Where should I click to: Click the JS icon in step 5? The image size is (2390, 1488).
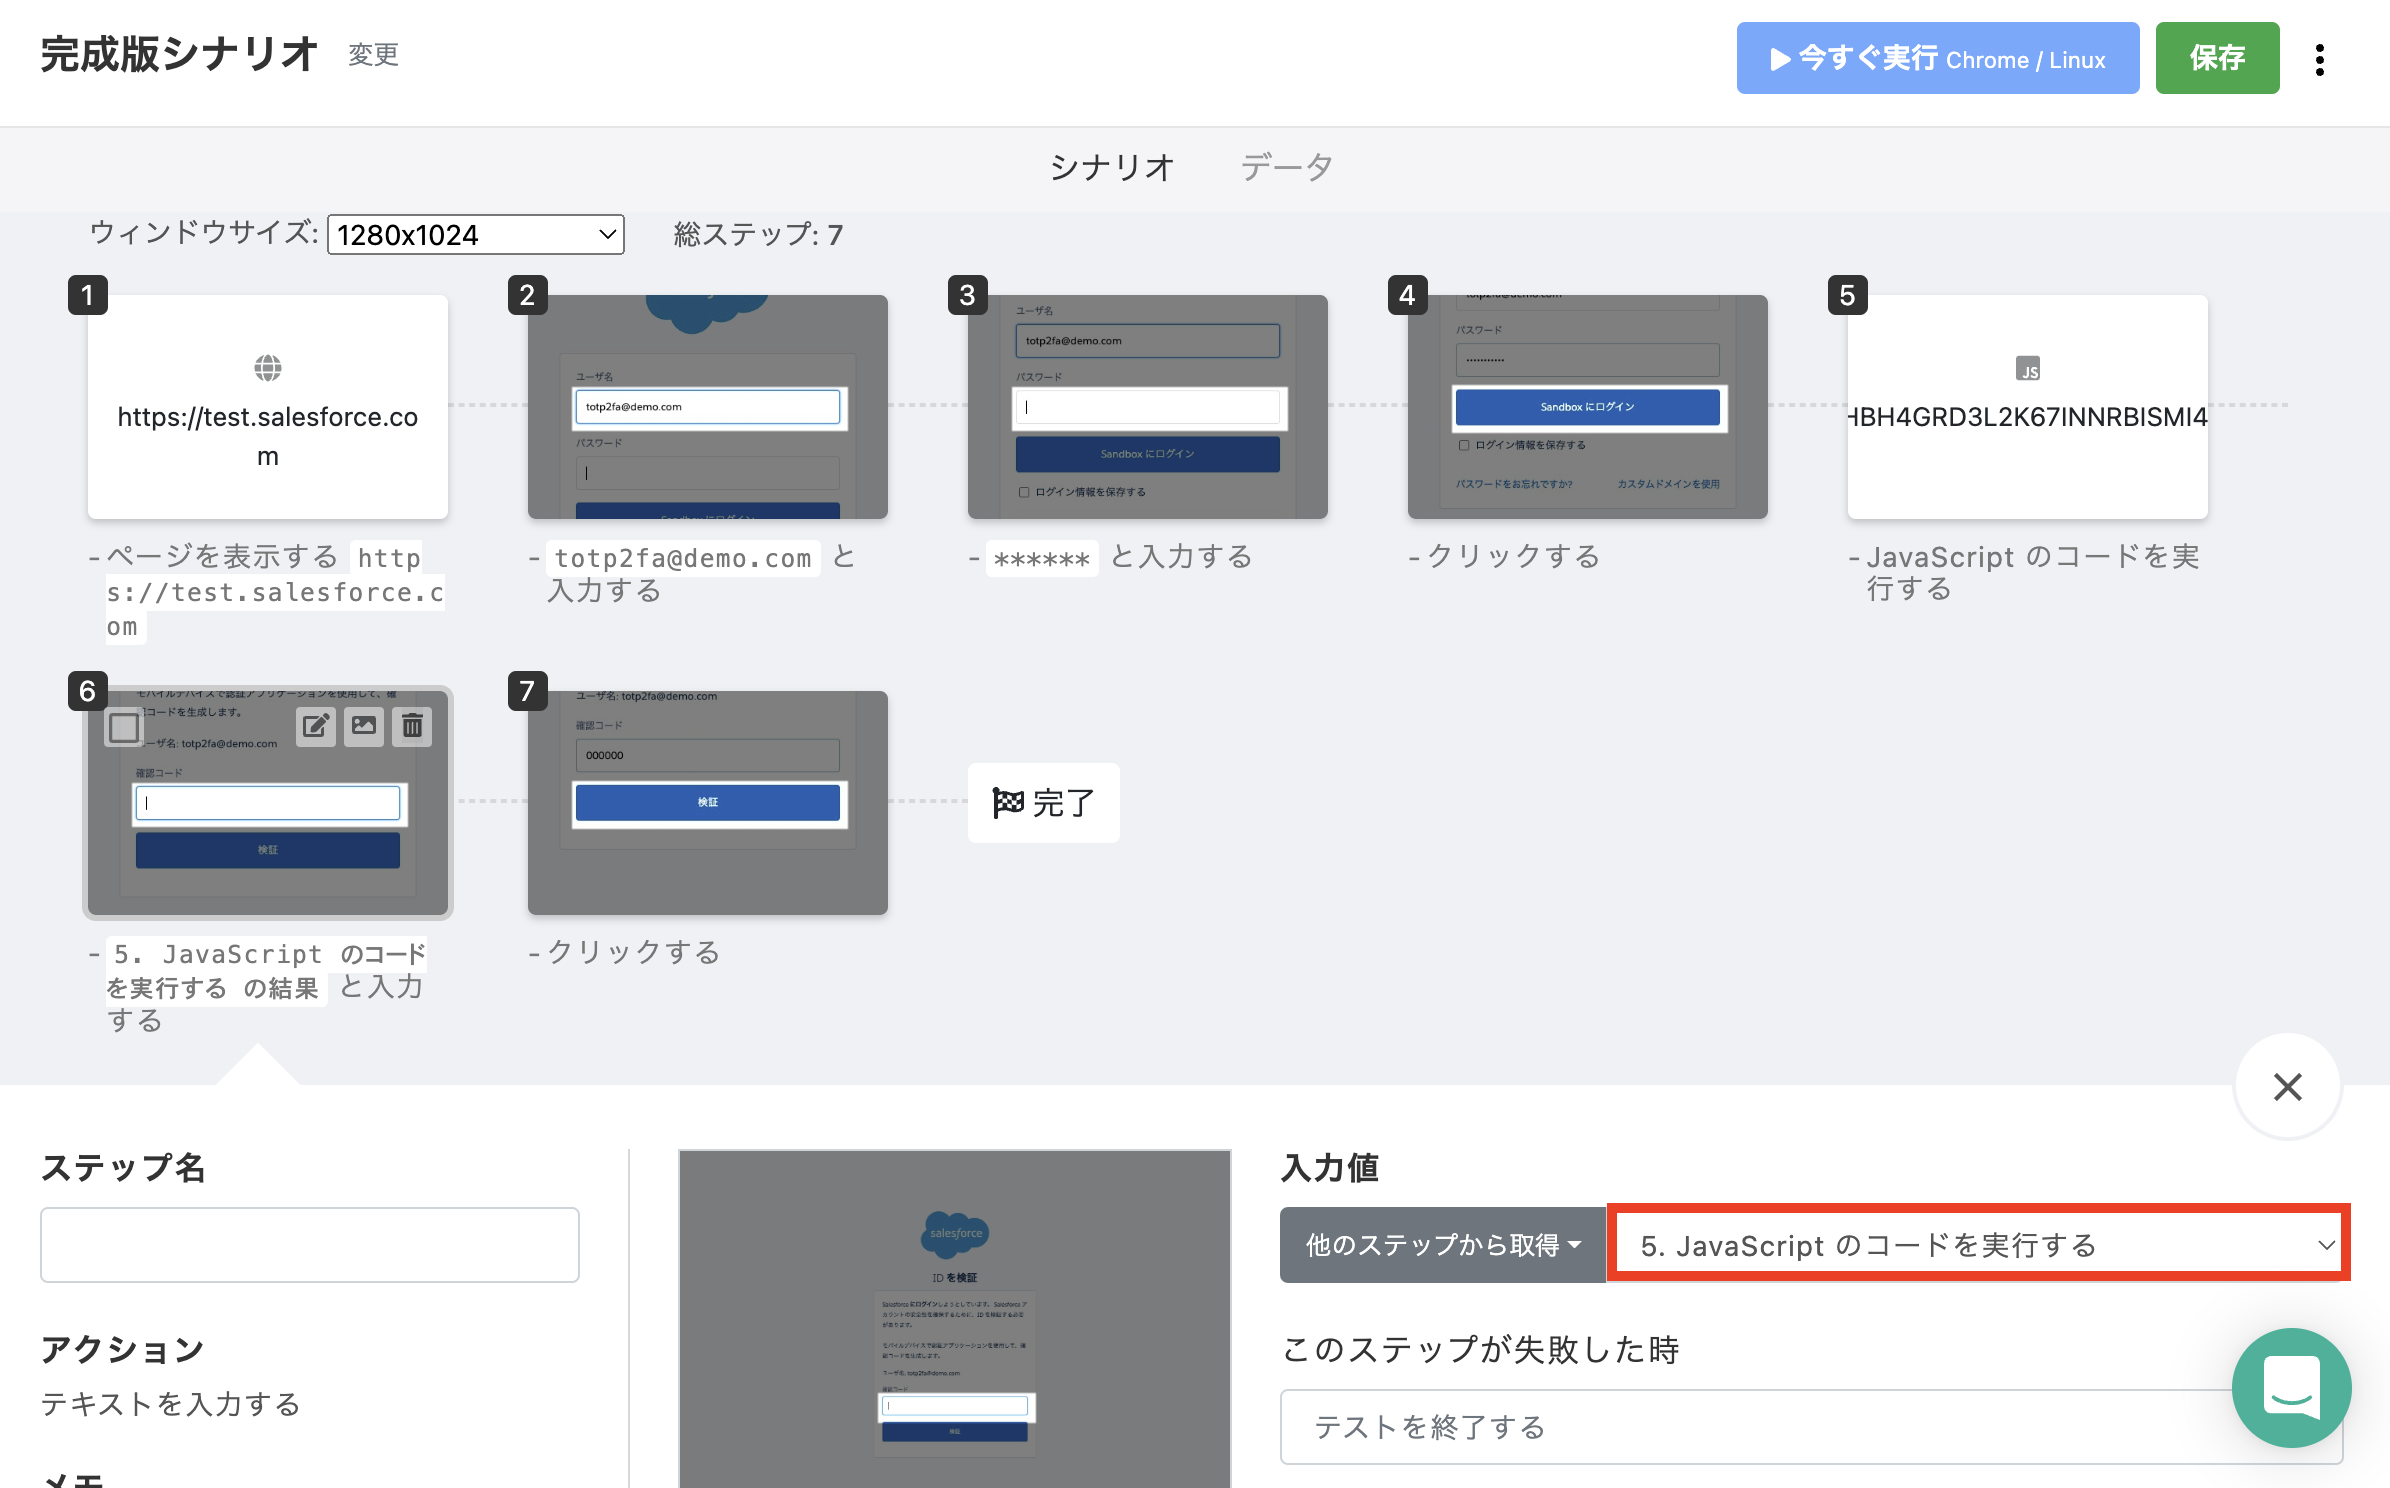[2027, 369]
